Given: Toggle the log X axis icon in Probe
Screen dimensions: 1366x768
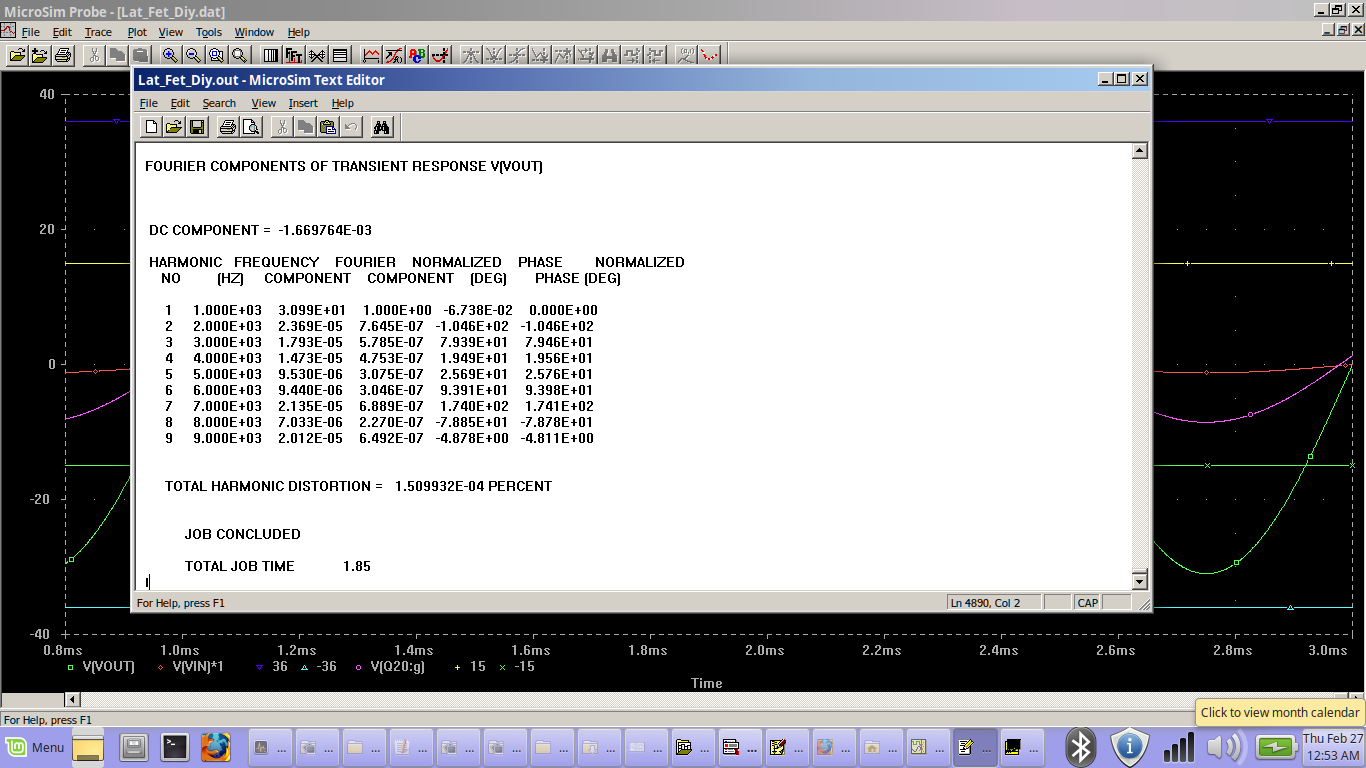Looking at the screenshot, I should 270,55.
